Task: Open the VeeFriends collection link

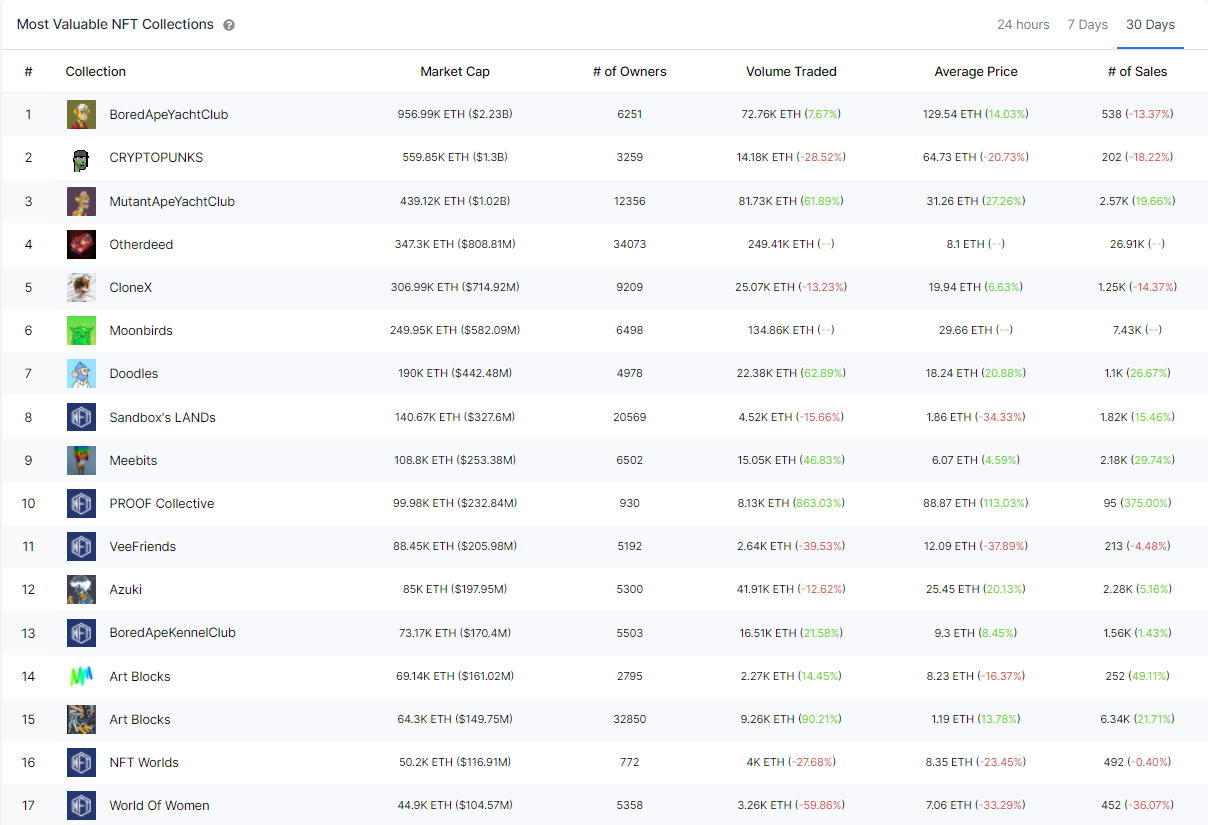Action: point(143,546)
